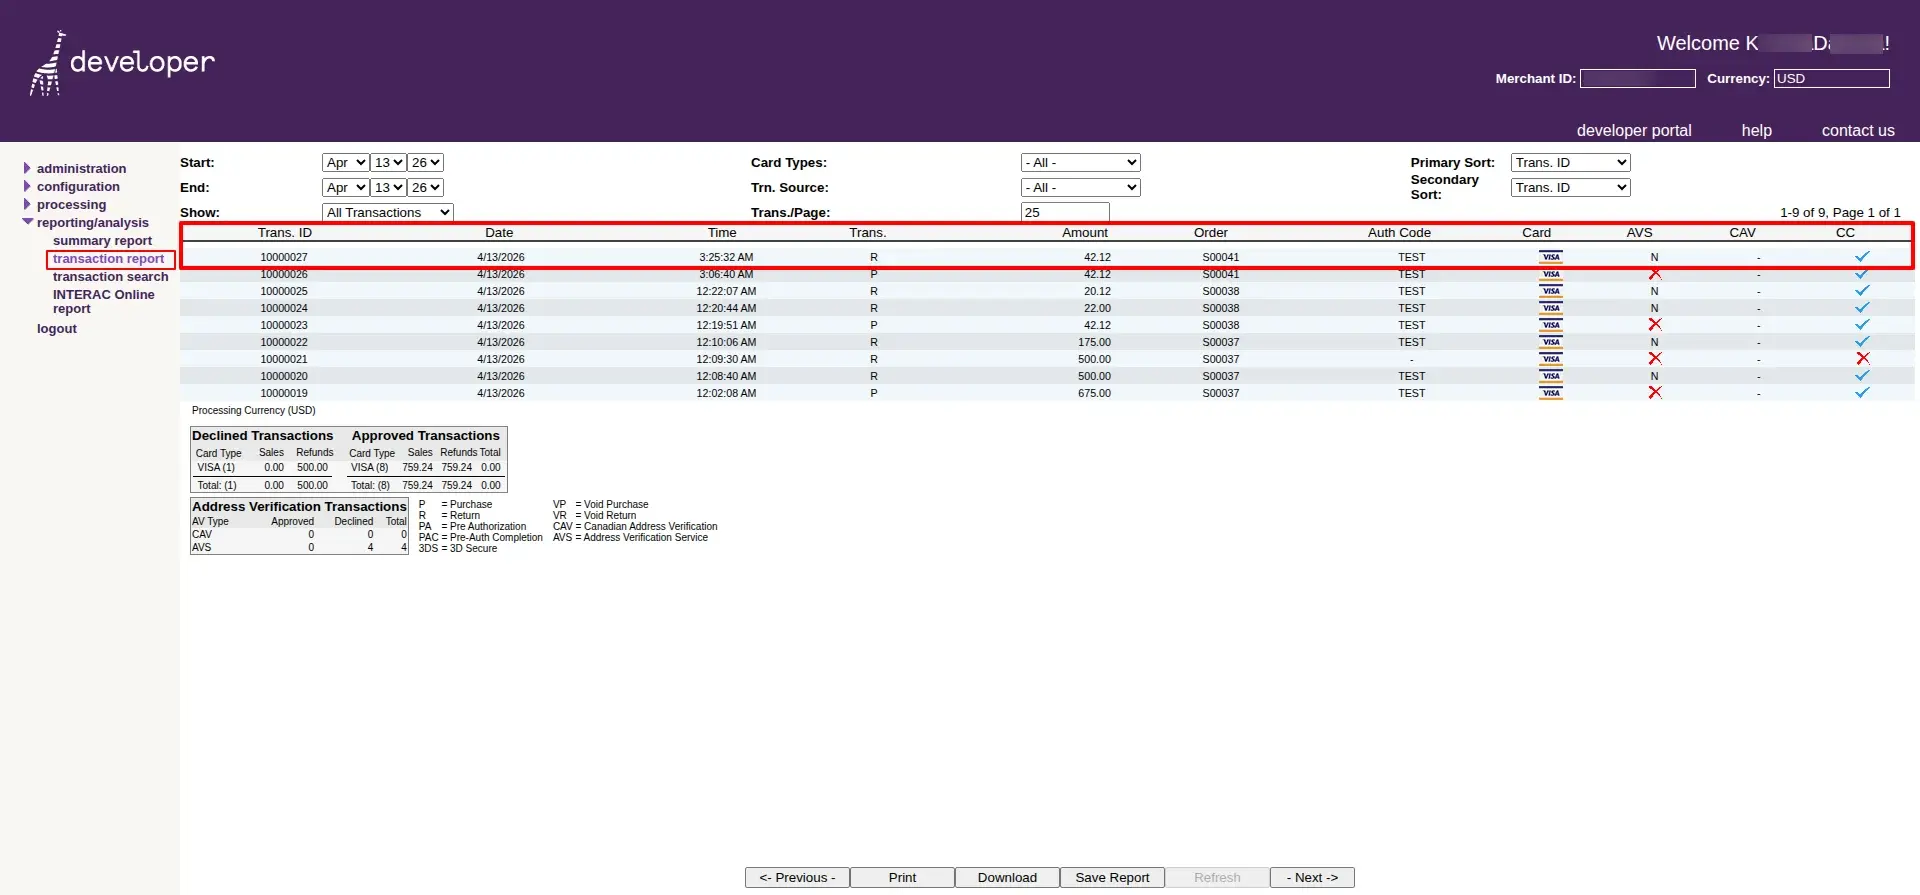
Task: Click Visa card icon for transaction 10000024
Action: click(1551, 308)
